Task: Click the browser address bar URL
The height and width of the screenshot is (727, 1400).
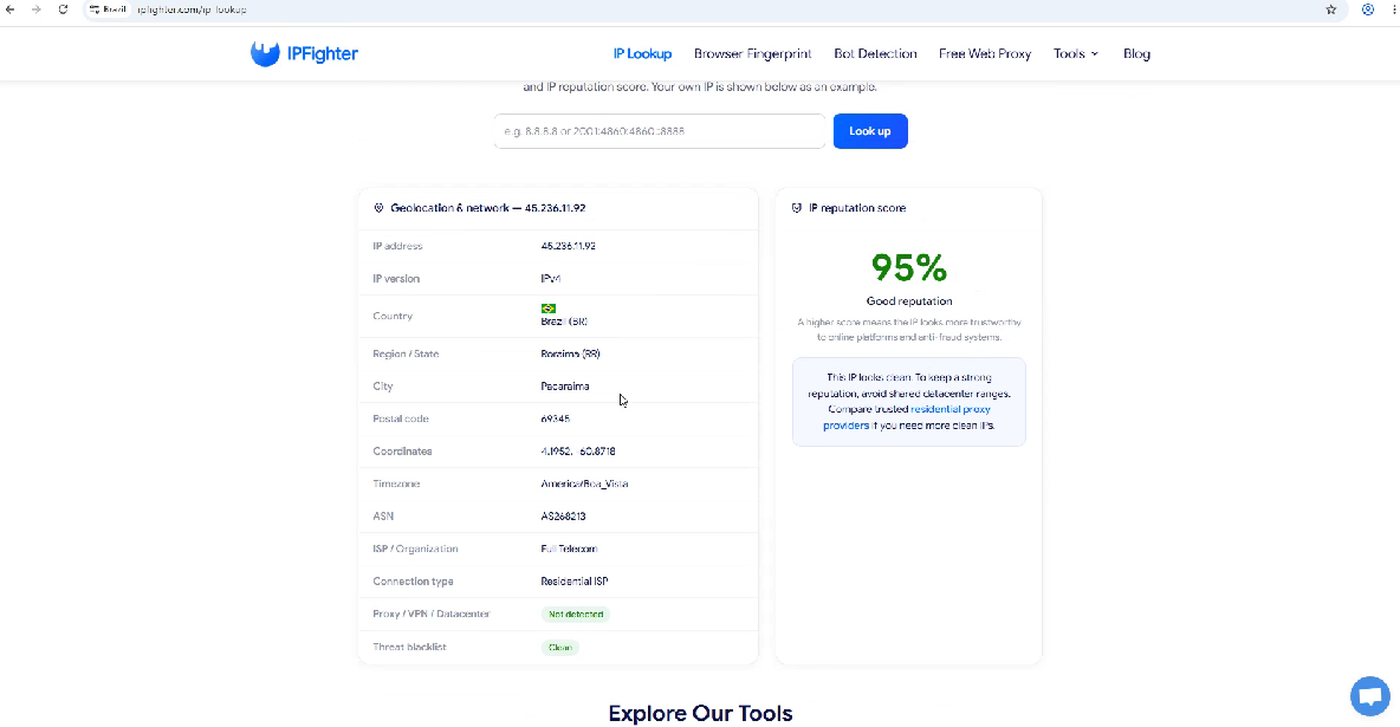Action: point(192,10)
